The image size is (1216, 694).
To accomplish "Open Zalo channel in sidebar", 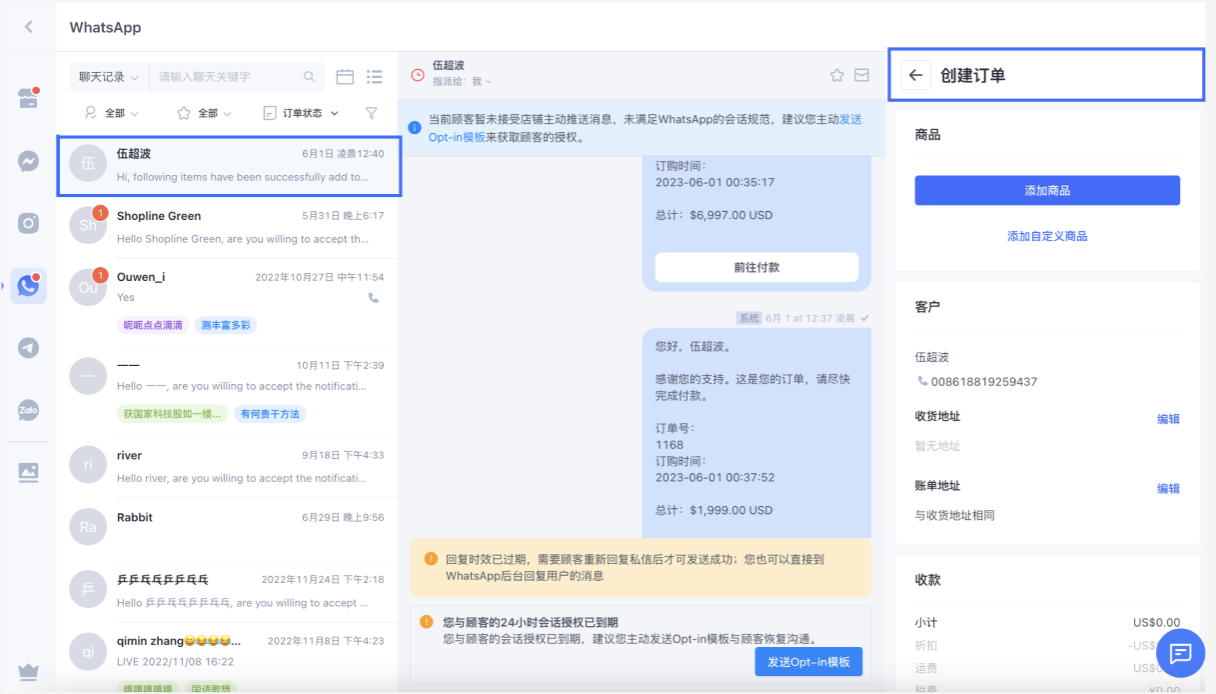I will [29, 410].
